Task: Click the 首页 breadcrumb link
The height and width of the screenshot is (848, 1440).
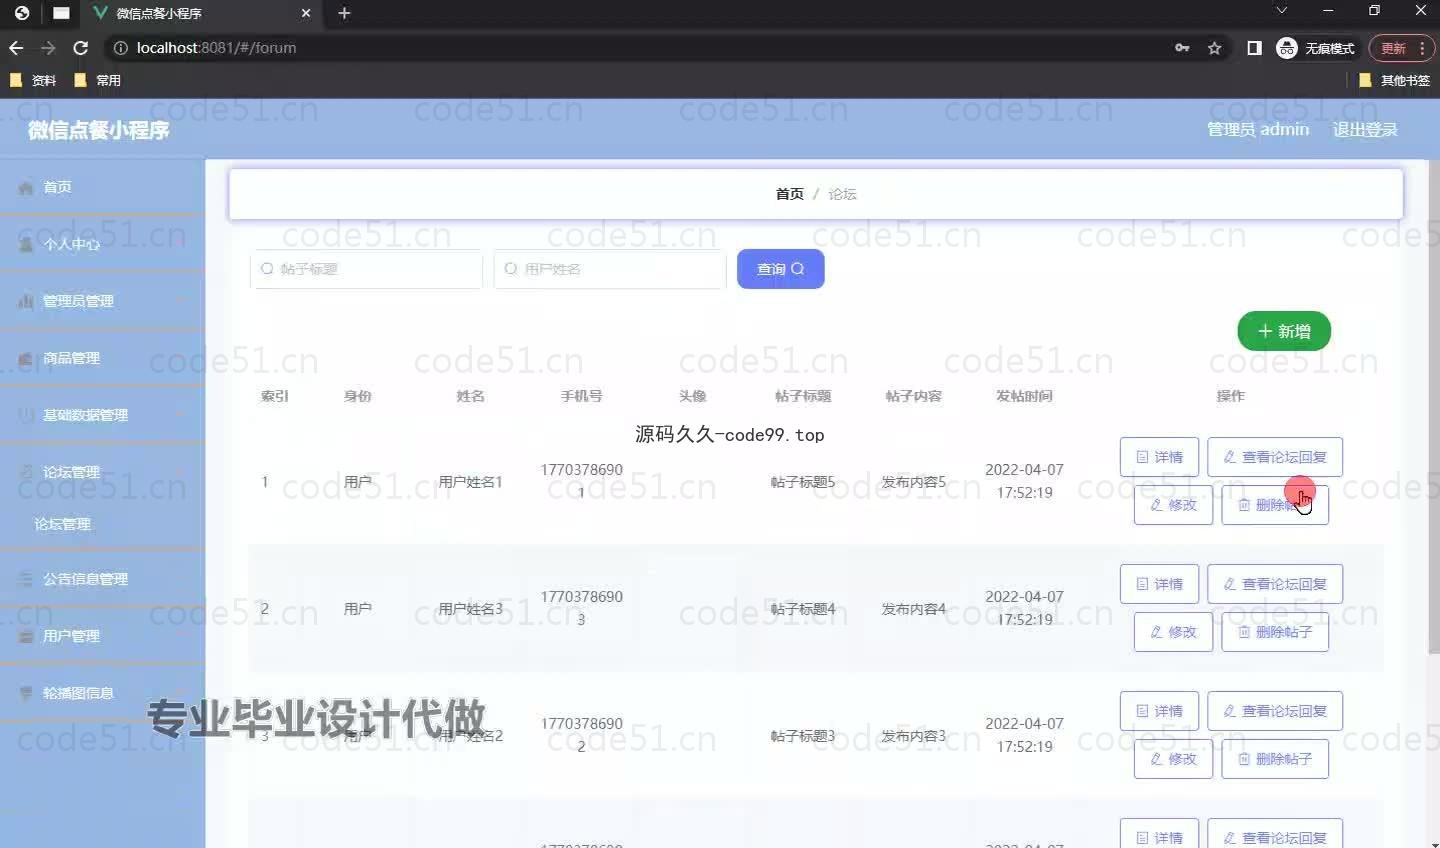Action: (789, 194)
